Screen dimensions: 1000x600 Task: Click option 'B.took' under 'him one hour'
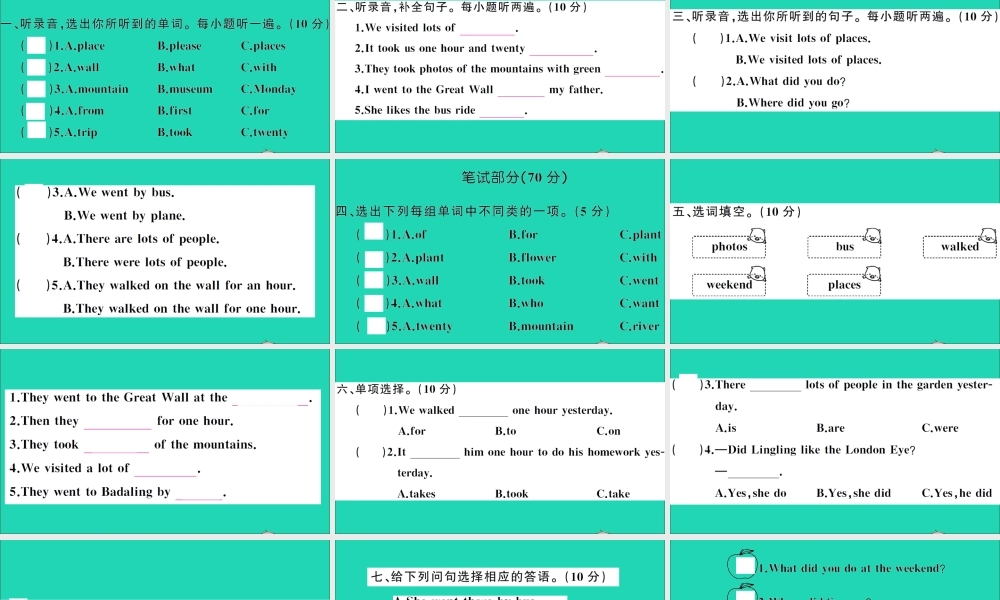coord(511,494)
